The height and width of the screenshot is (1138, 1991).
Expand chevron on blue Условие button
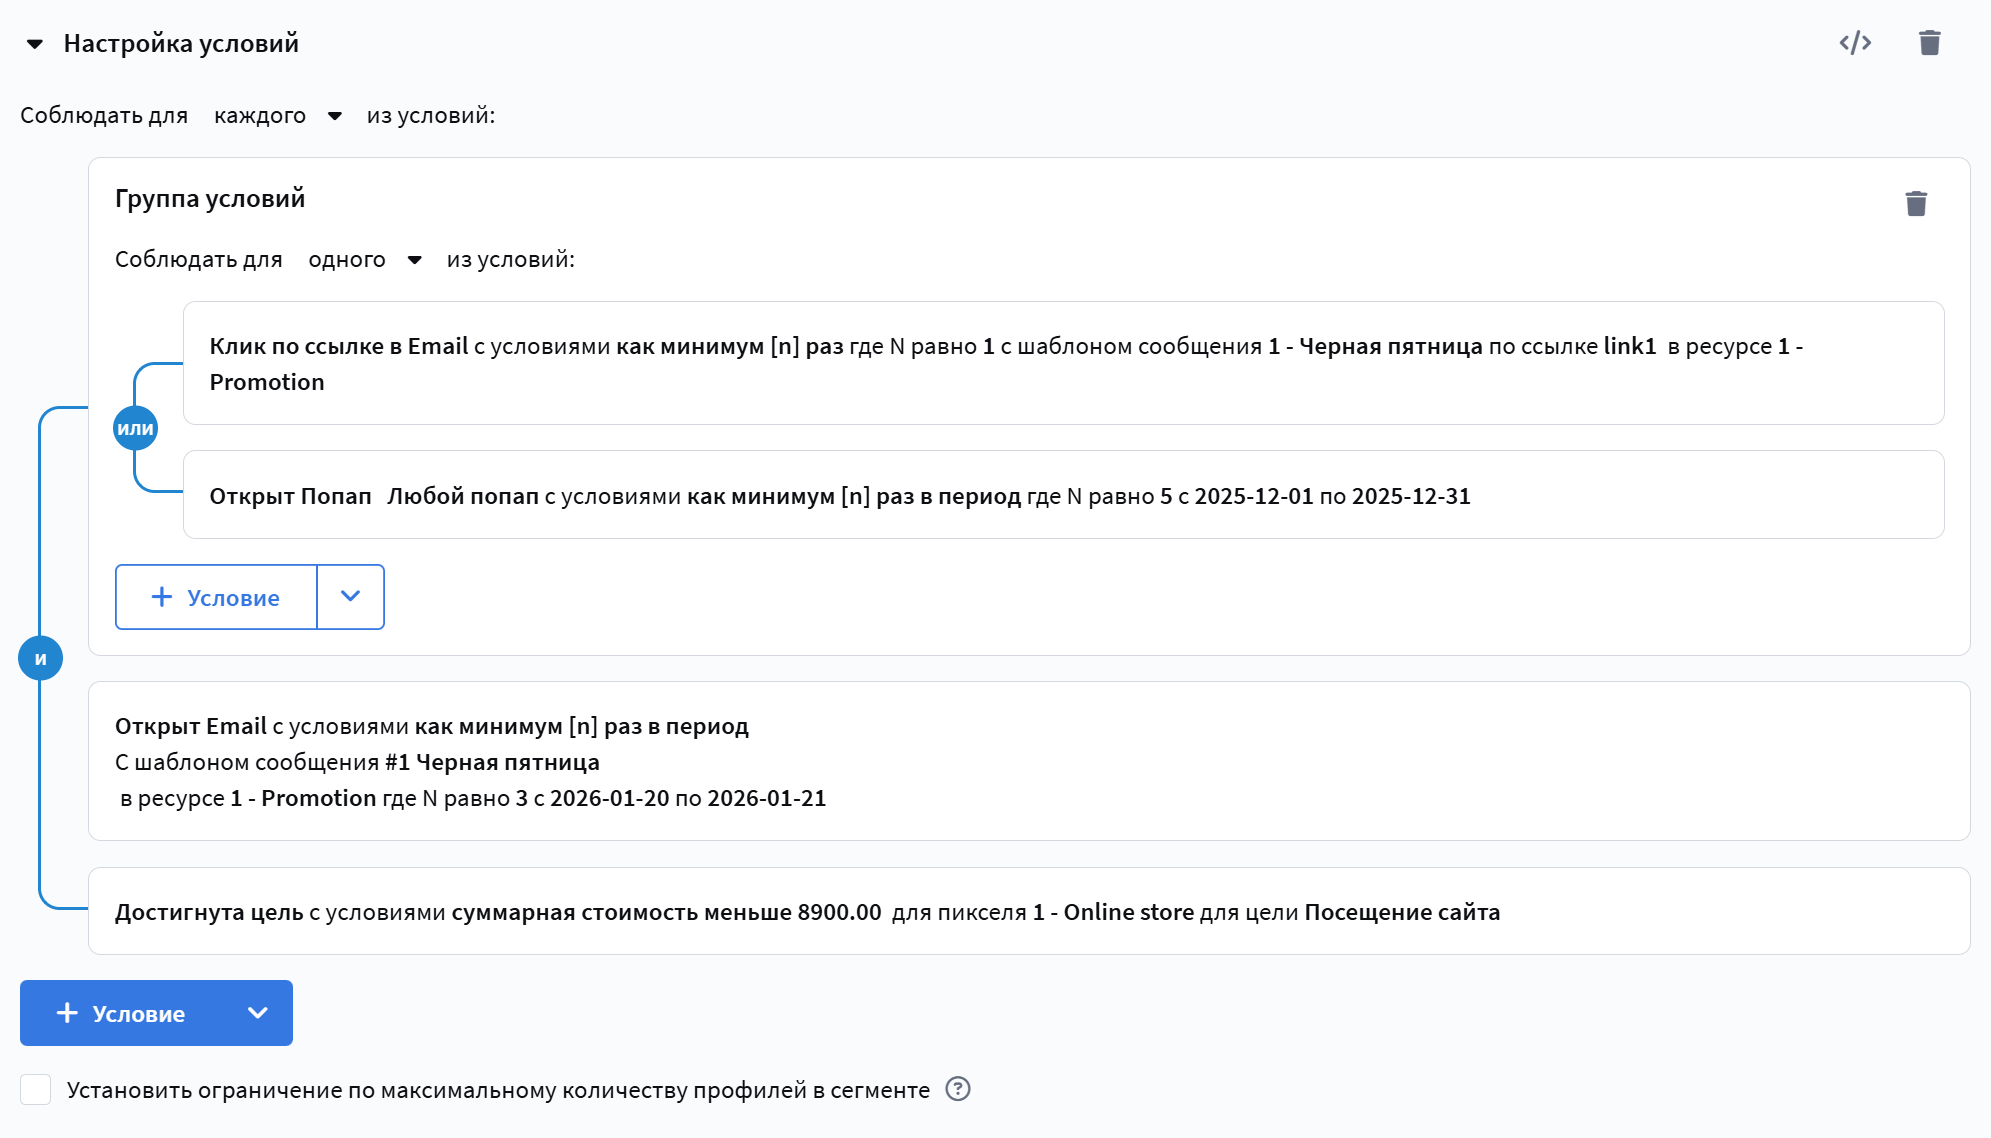coord(257,1013)
